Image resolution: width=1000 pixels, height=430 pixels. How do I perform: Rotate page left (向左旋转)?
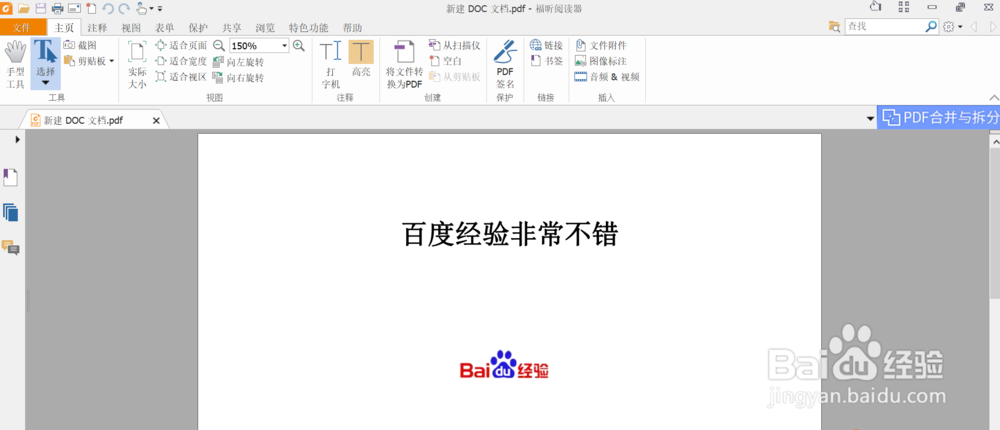[238, 62]
